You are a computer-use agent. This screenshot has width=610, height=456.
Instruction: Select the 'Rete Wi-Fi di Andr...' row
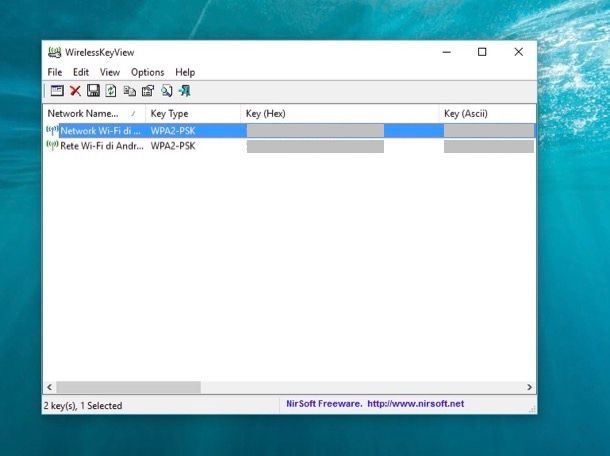[x=290, y=146]
